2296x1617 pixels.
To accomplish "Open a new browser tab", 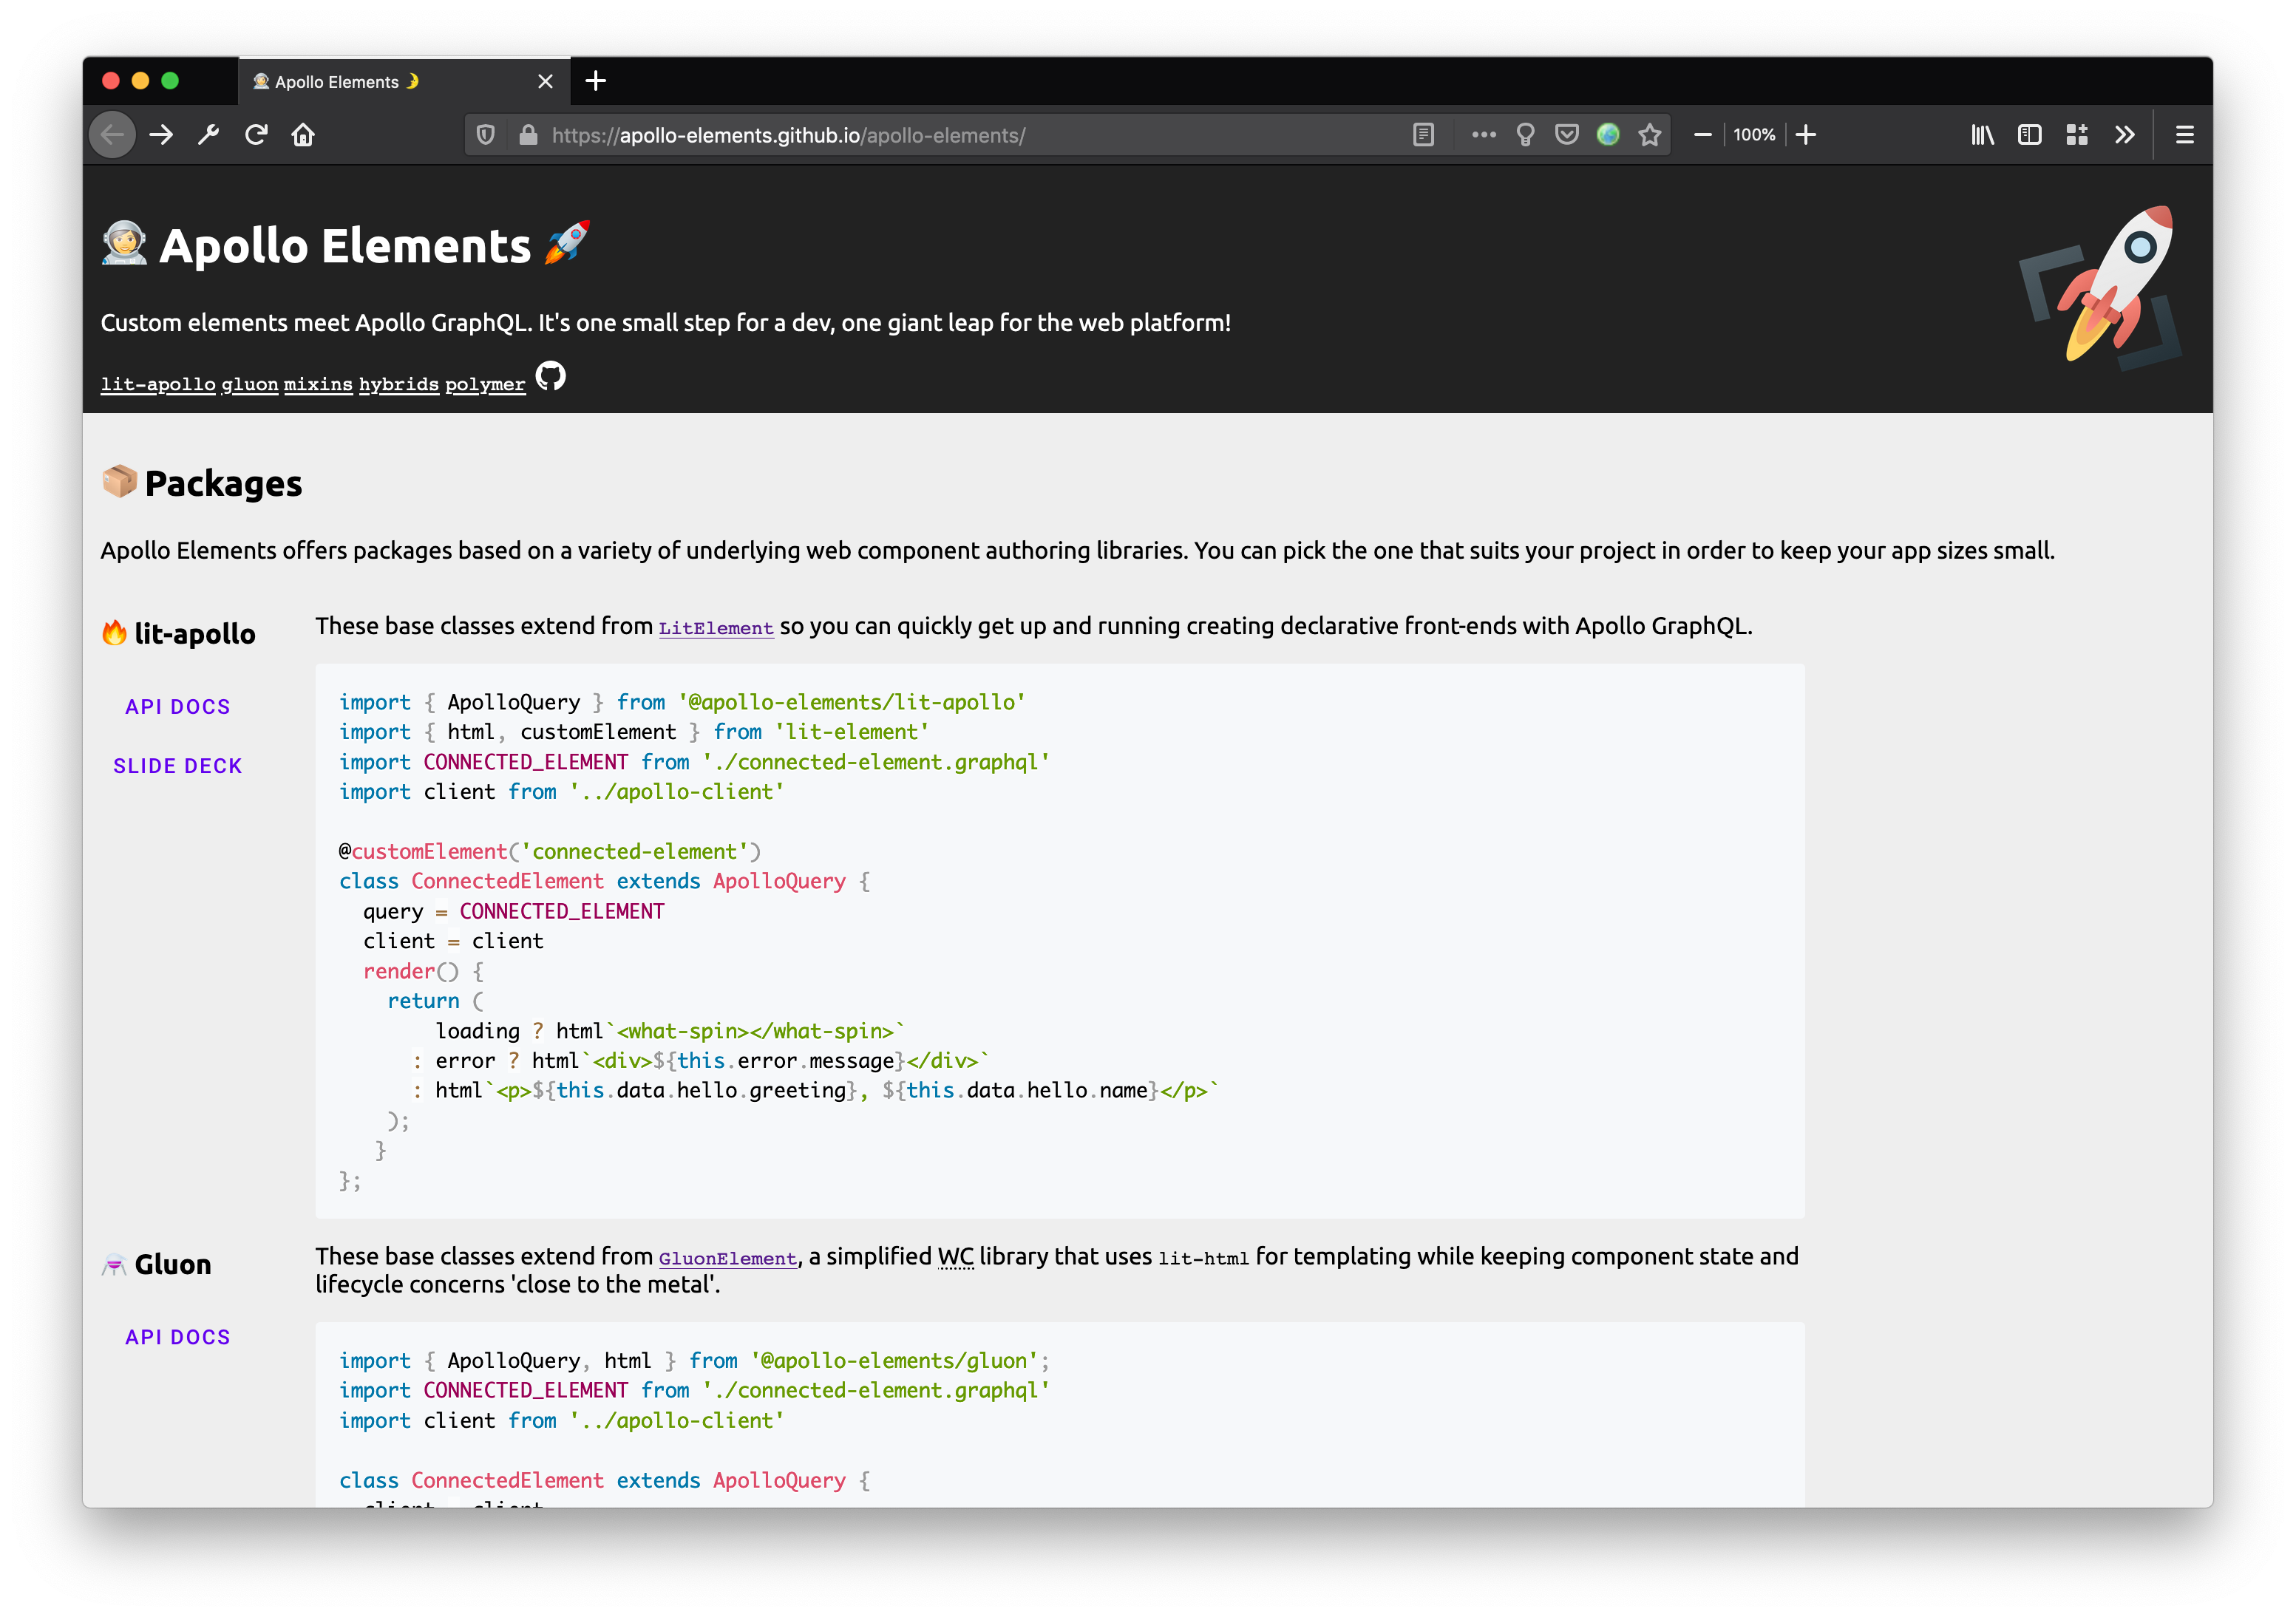I will pos(596,81).
